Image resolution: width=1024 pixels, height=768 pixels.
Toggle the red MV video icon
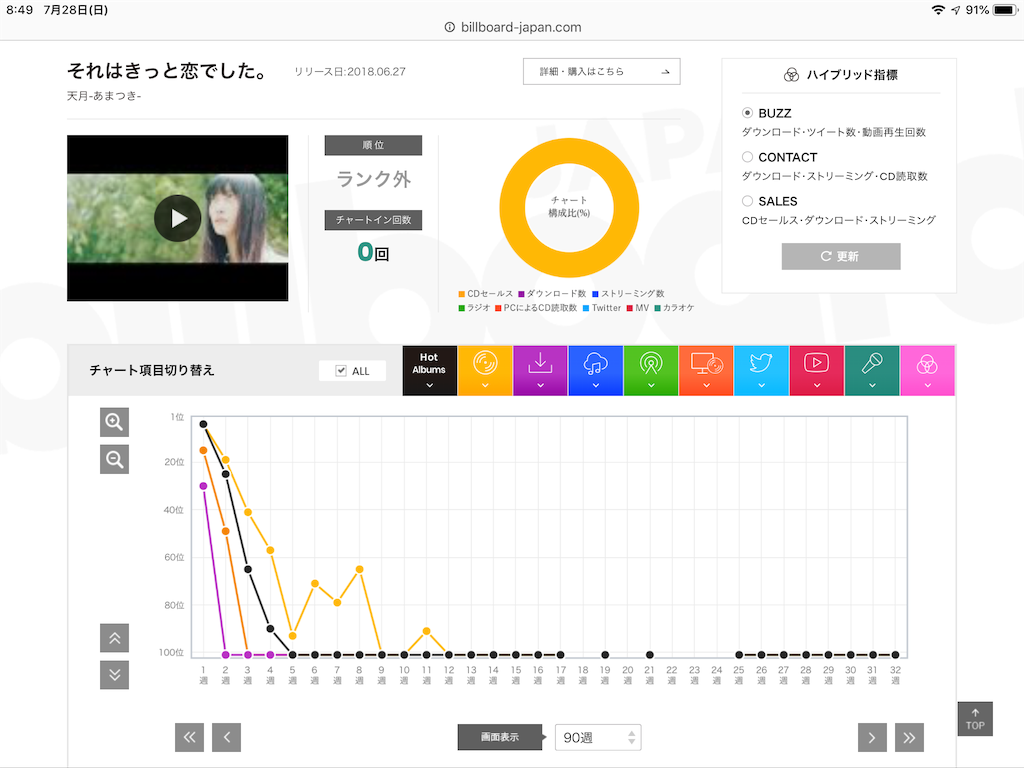coord(816,370)
